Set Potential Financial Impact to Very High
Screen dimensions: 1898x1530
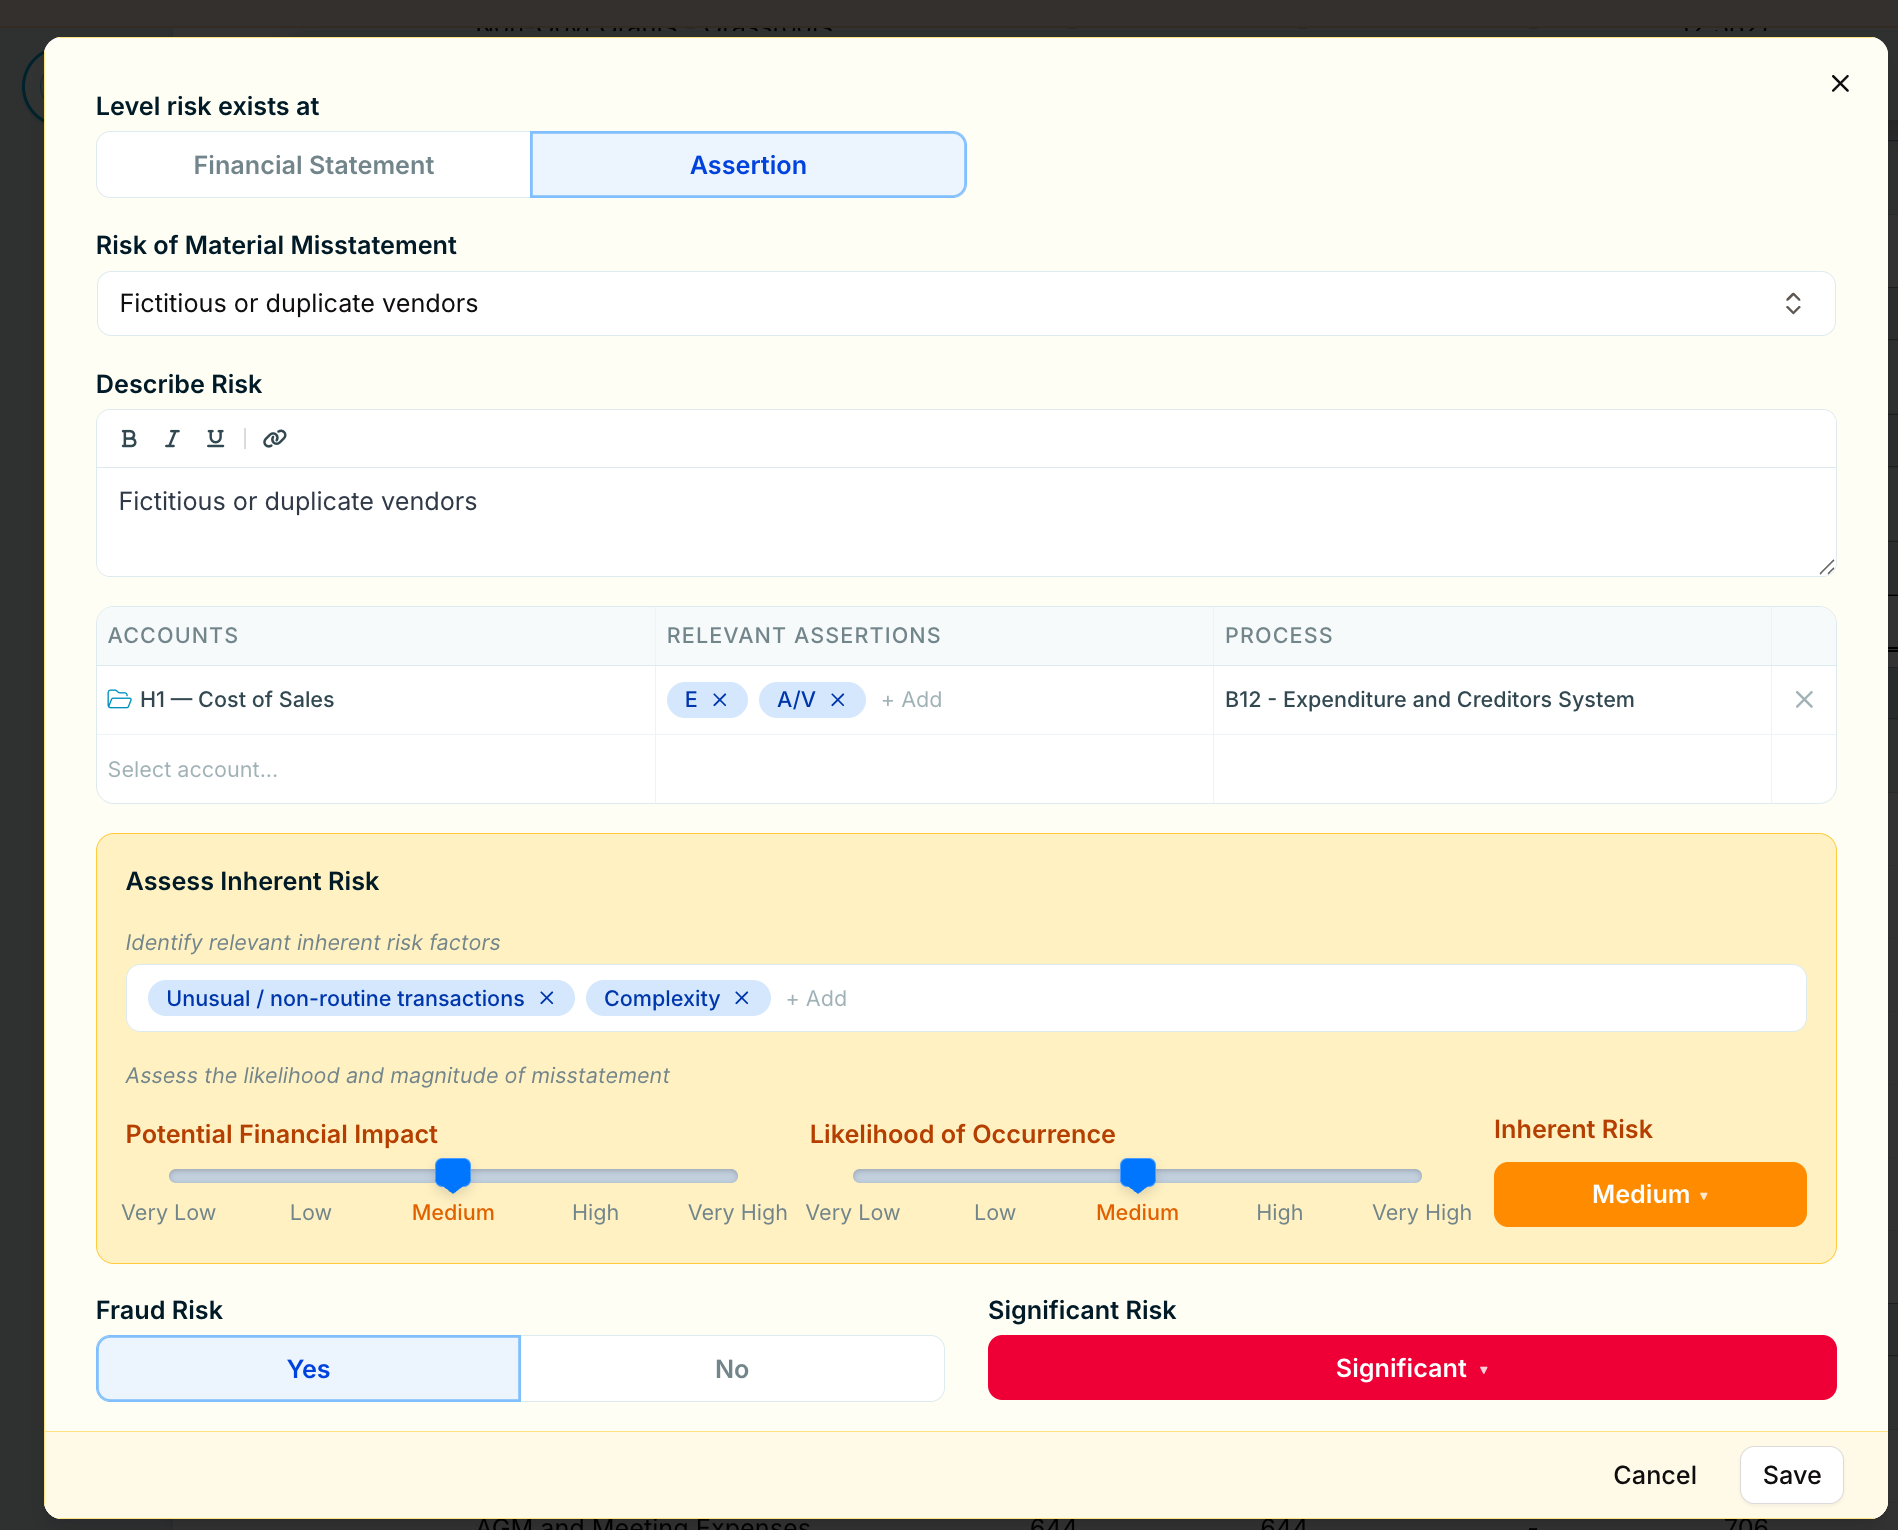pyautogui.click(x=738, y=1212)
